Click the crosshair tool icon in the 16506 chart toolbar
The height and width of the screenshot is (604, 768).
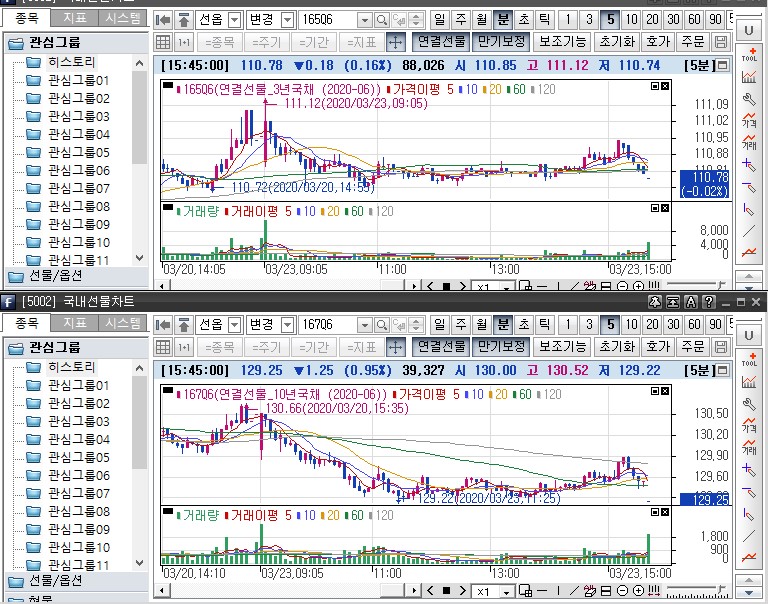395,43
